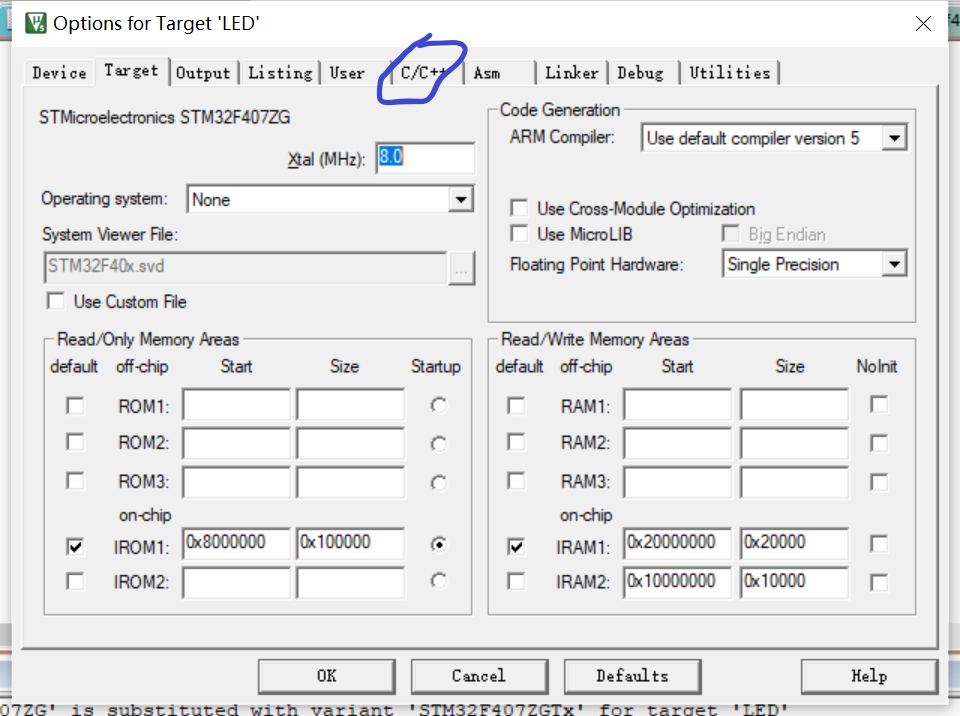Toggle NoInit for IRAM1
960x716 pixels.
pyautogui.click(x=877, y=543)
